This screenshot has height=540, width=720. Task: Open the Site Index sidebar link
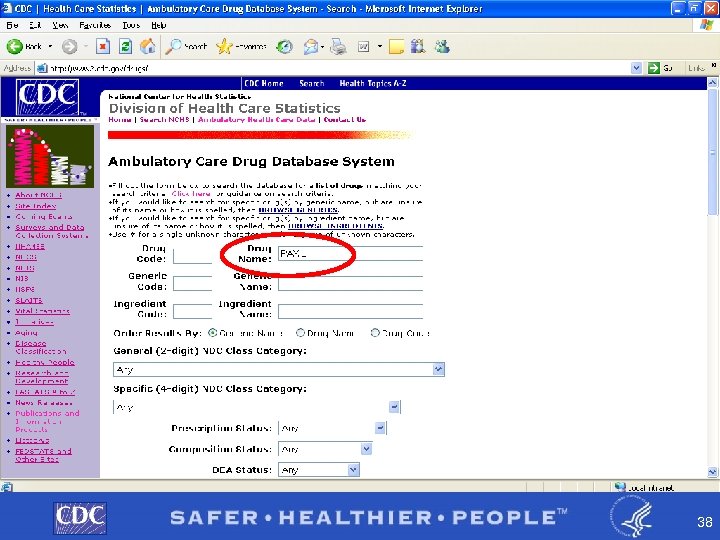click(35, 206)
